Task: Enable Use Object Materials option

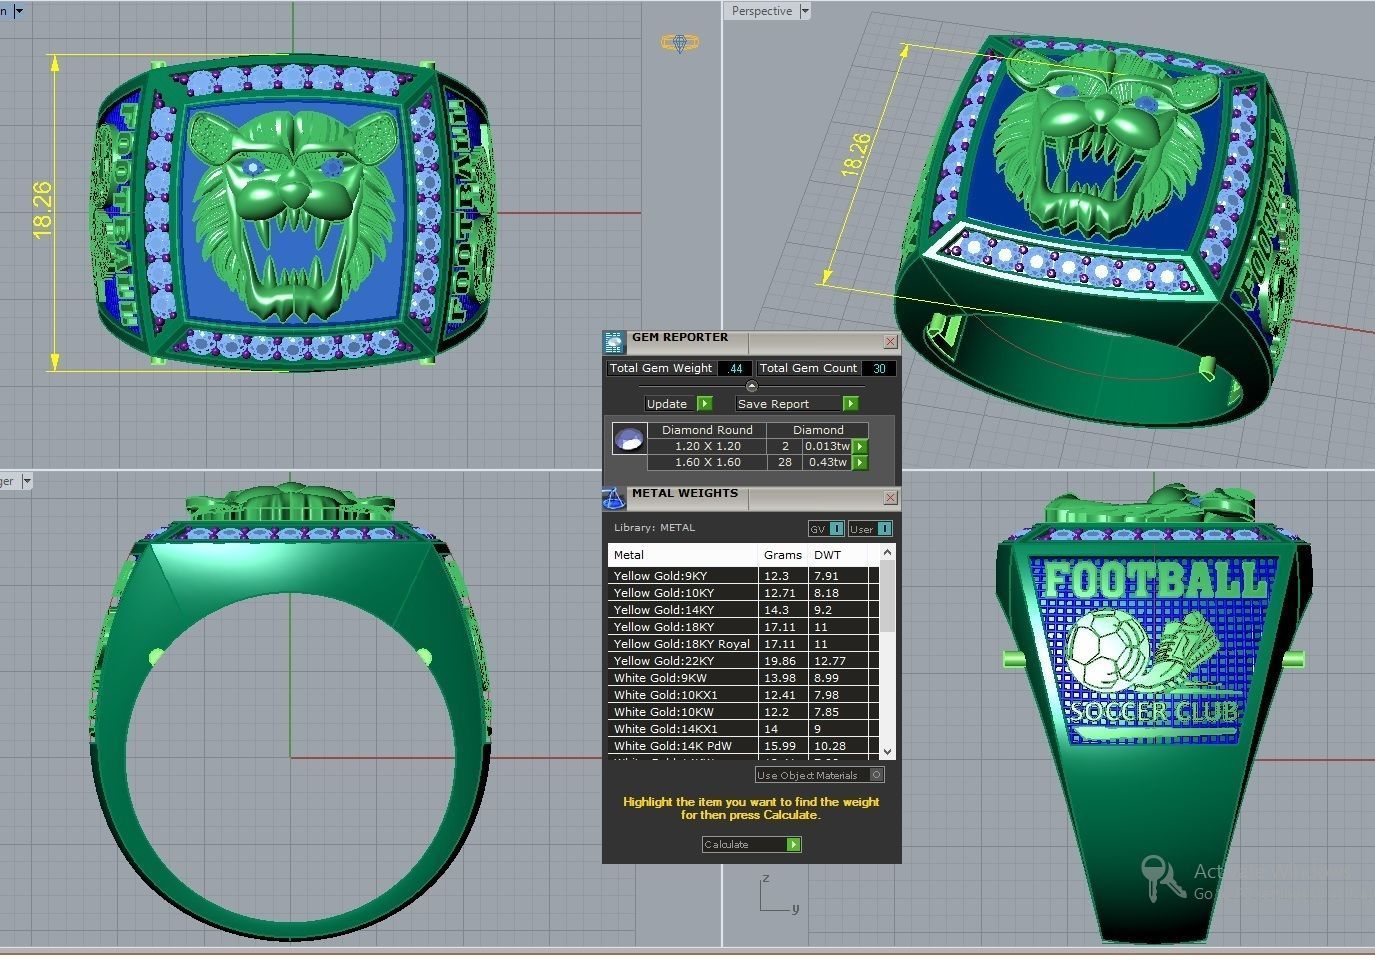Action: (820, 775)
